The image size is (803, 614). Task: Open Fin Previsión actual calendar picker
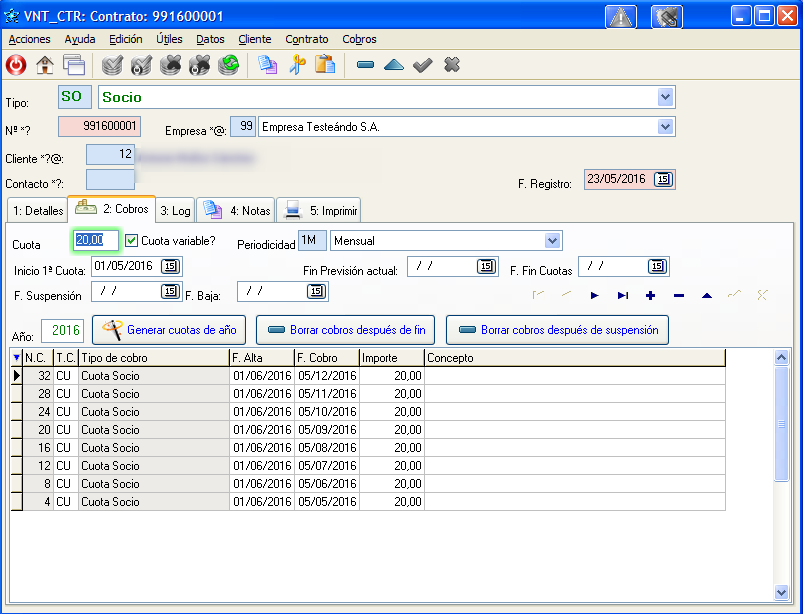tap(486, 266)
